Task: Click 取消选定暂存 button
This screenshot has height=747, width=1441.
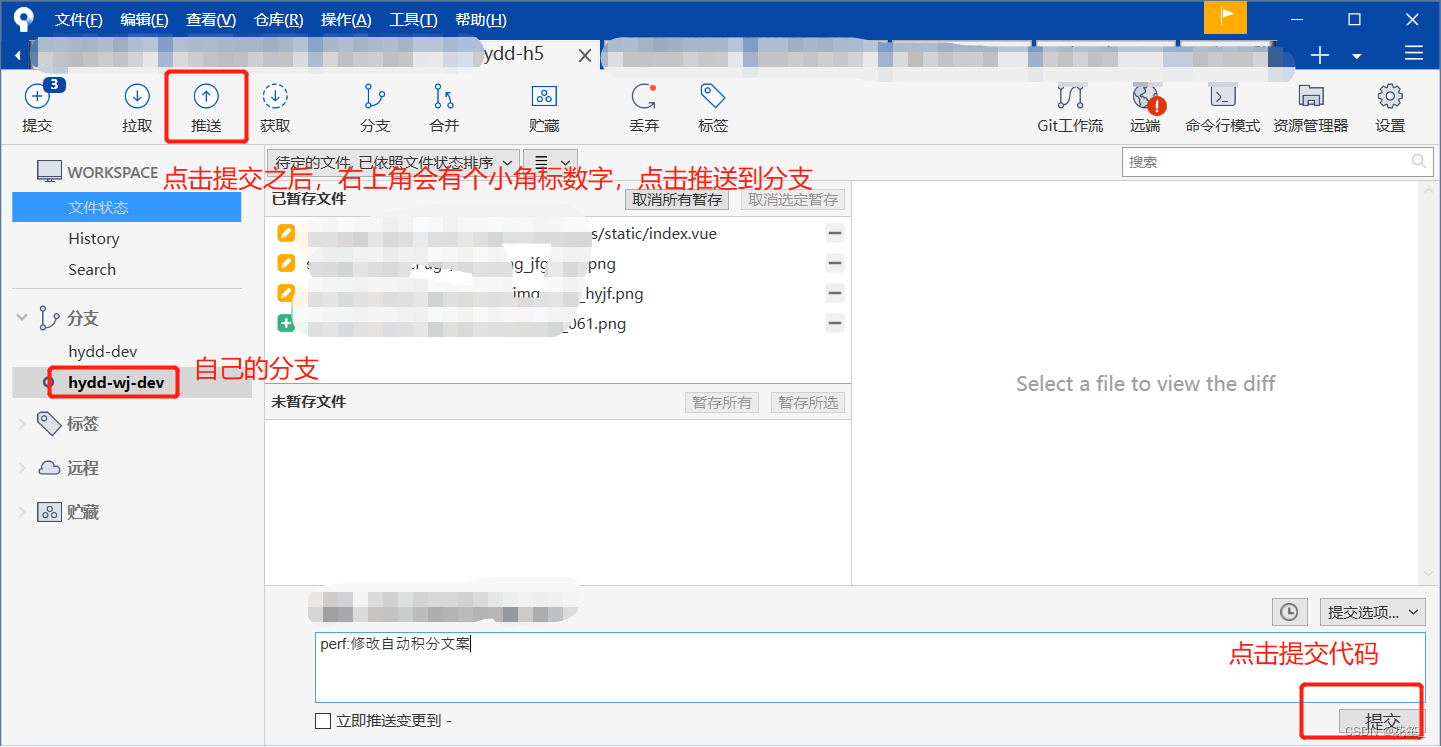Action: point(793,200)
